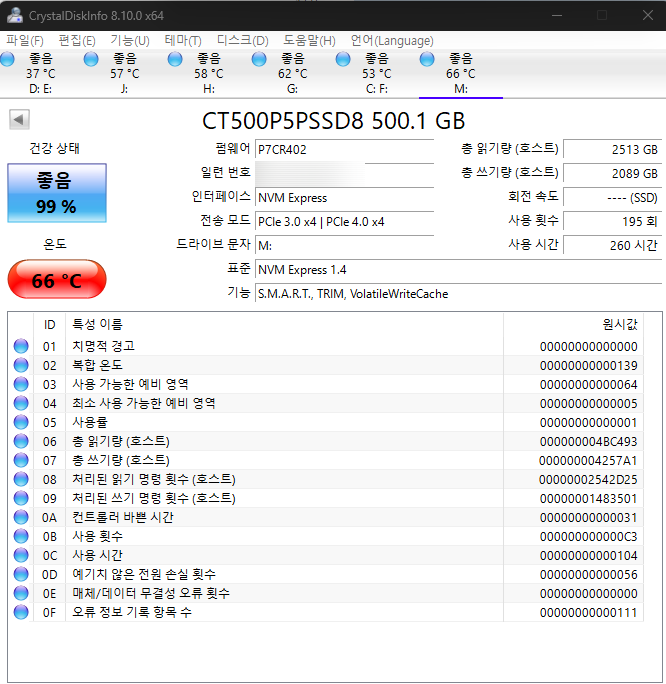The image size is (666, 684).
Task: Click the status orb of attribute 09 row
Action: pyautogui.click(x=21, y=498)
